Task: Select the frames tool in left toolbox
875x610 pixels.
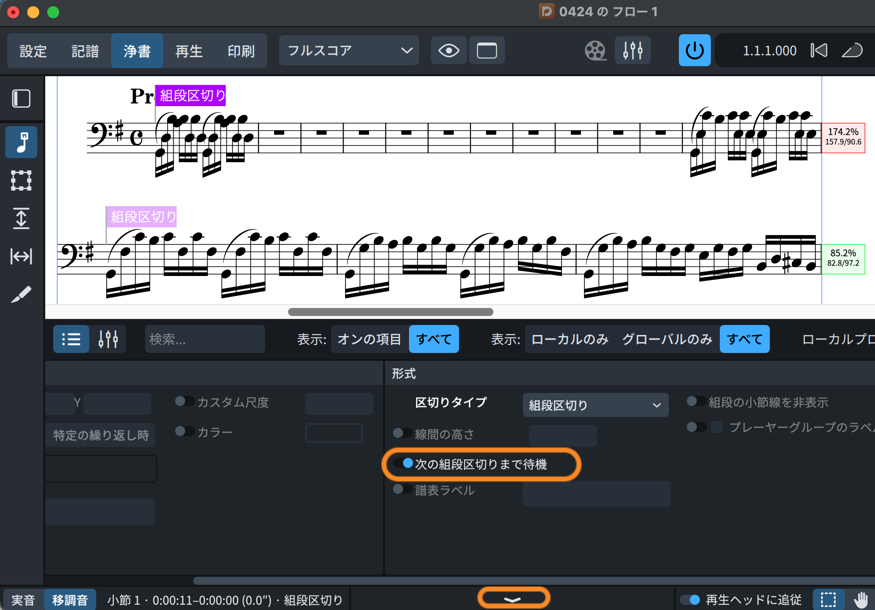Action: [x=21, y=181]
